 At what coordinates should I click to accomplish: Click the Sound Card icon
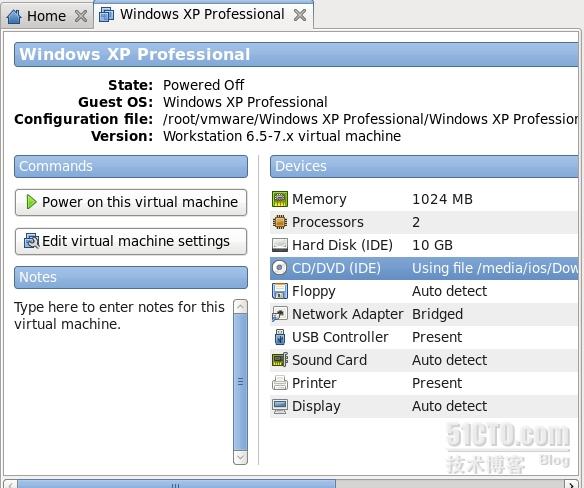[x=280, y=360]
